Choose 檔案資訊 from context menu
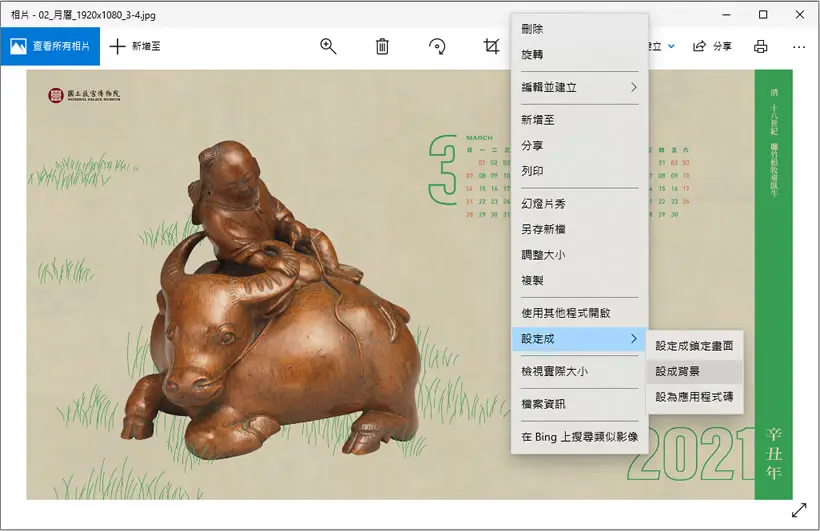This screenshot has height=531, width=820. pyautogui.click(x=579, y=404)
